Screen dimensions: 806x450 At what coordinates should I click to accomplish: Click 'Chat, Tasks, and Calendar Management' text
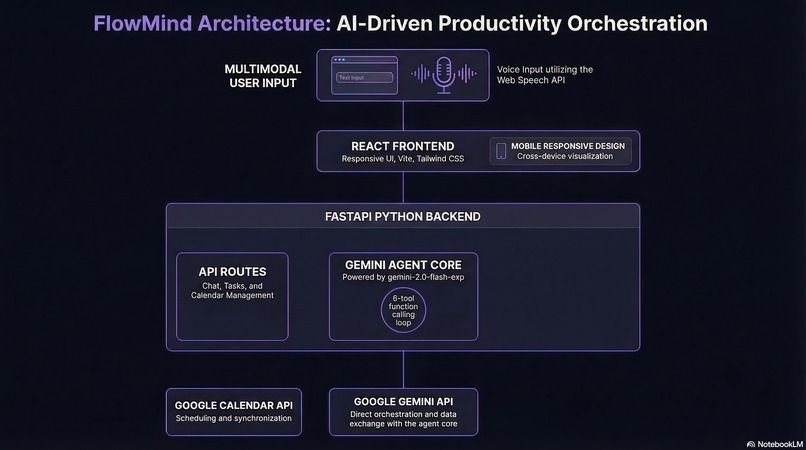(x=232, y=291)
